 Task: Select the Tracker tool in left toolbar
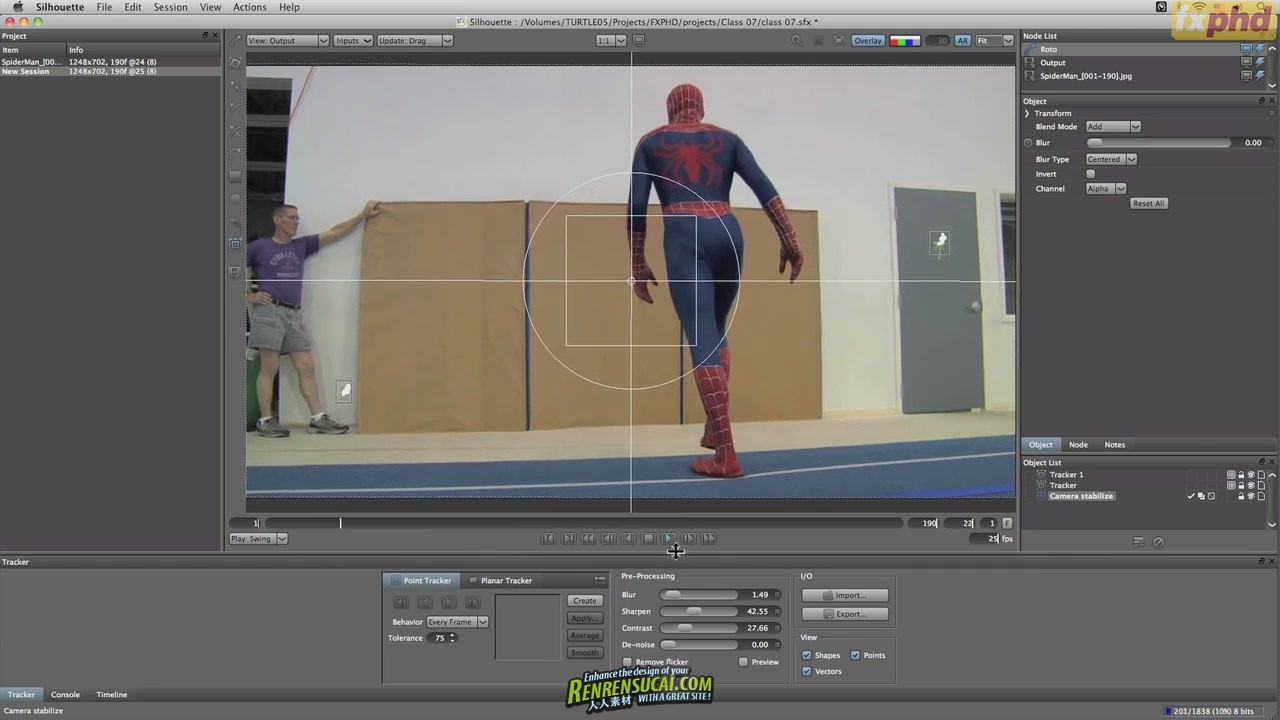tap(236, 243)
